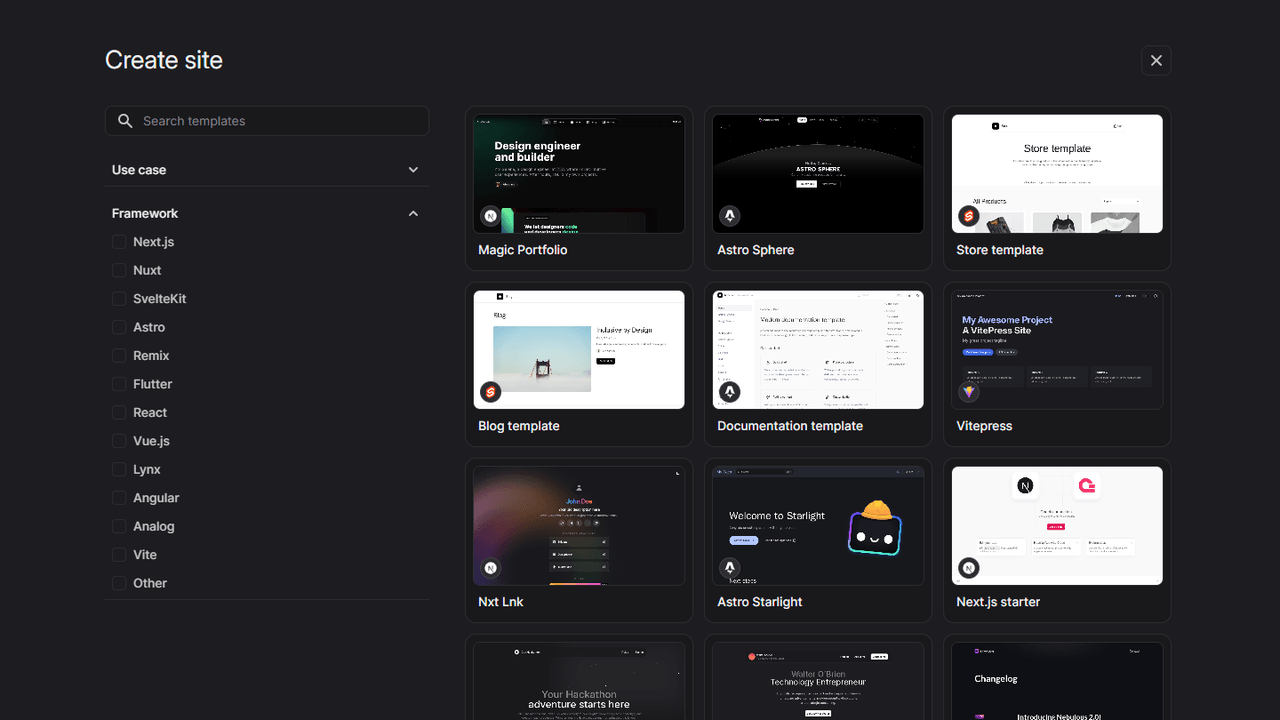Viewport: 1280px width, 720px height.
Task: Click the Astro badge on Documentation template
Action: click(x=730, y=392)
